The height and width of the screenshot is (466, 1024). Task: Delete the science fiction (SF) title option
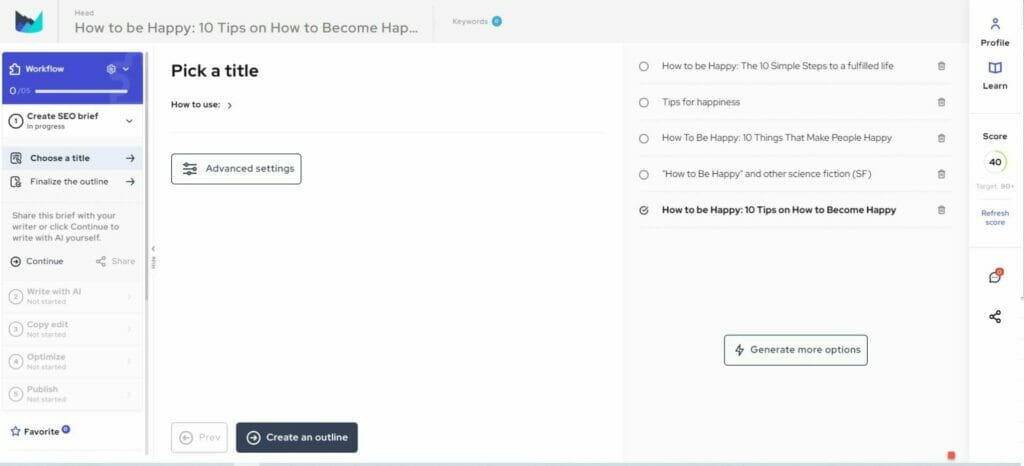click(x=941, y=174)
